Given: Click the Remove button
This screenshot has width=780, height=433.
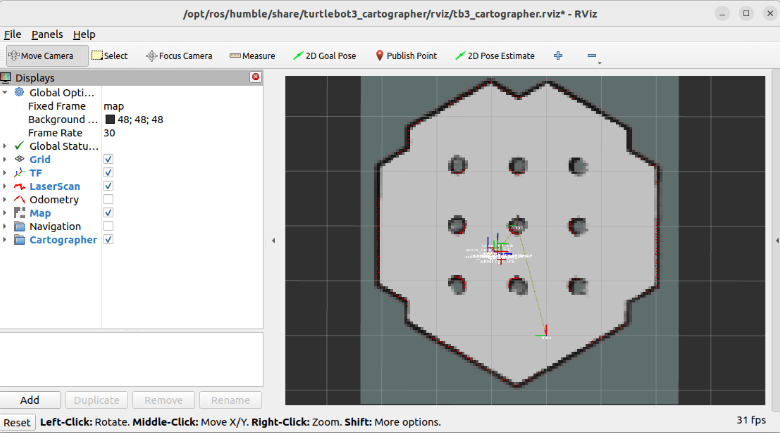Looking at the screenshot, I should tap(164, 400).
